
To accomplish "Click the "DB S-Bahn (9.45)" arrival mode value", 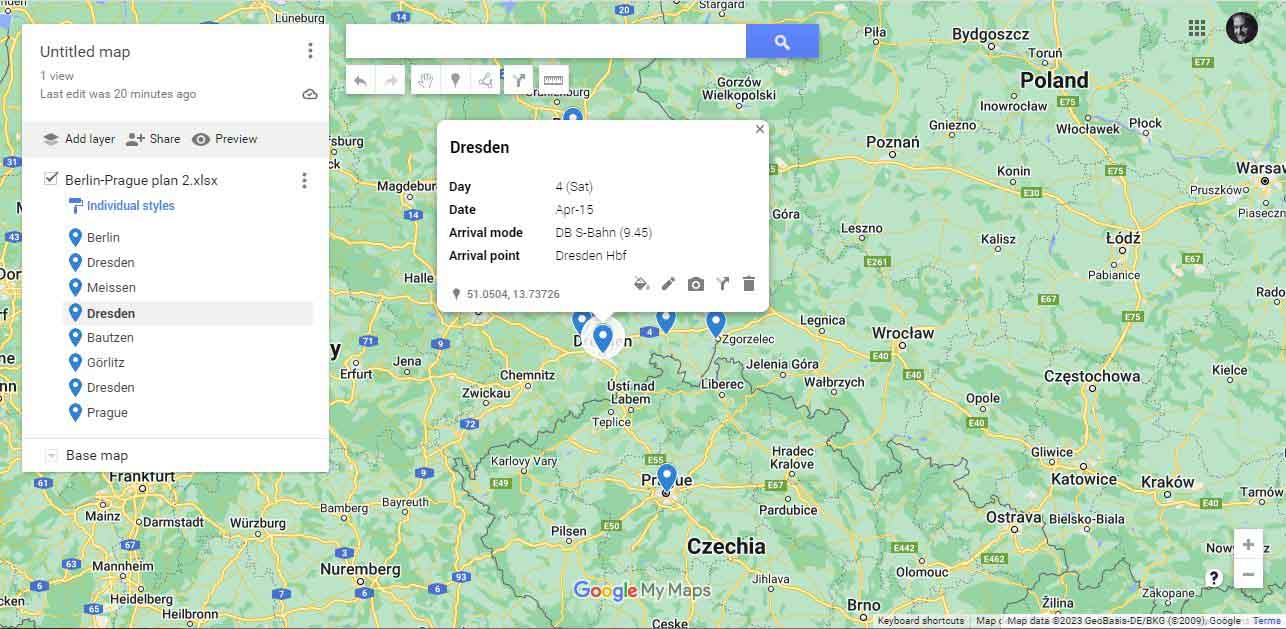I will click(x=604, y=233).
